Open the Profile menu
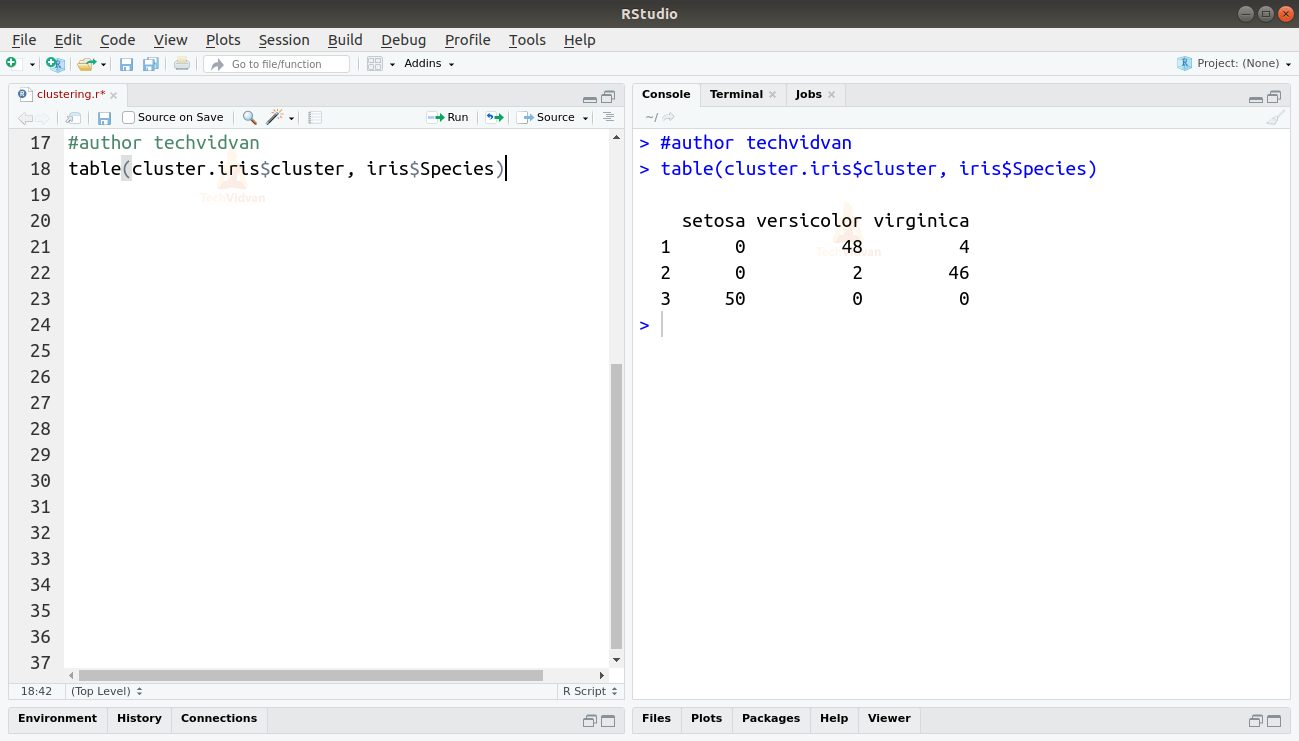 467,40
